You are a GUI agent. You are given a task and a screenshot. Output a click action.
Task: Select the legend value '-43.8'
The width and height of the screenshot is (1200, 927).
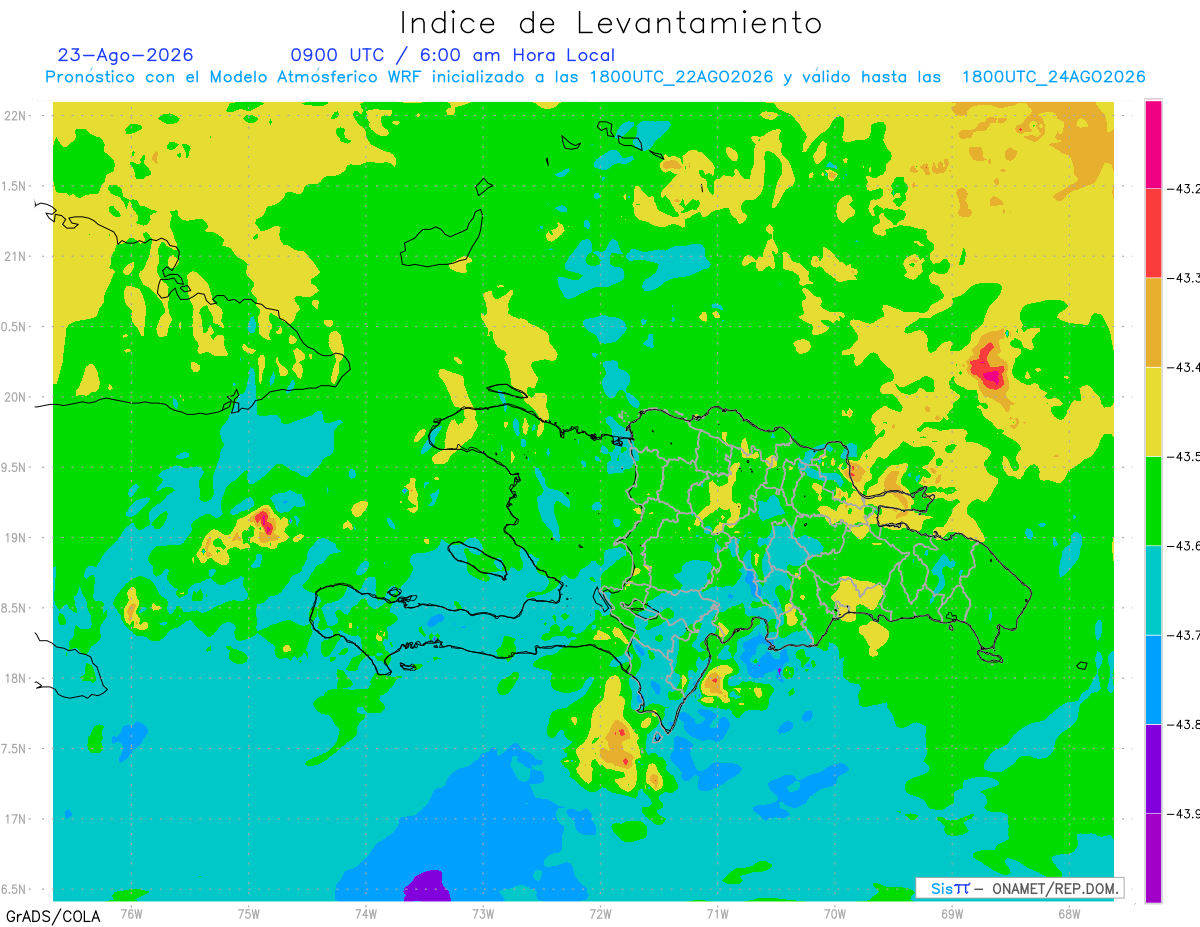[x=1184, y=724]
